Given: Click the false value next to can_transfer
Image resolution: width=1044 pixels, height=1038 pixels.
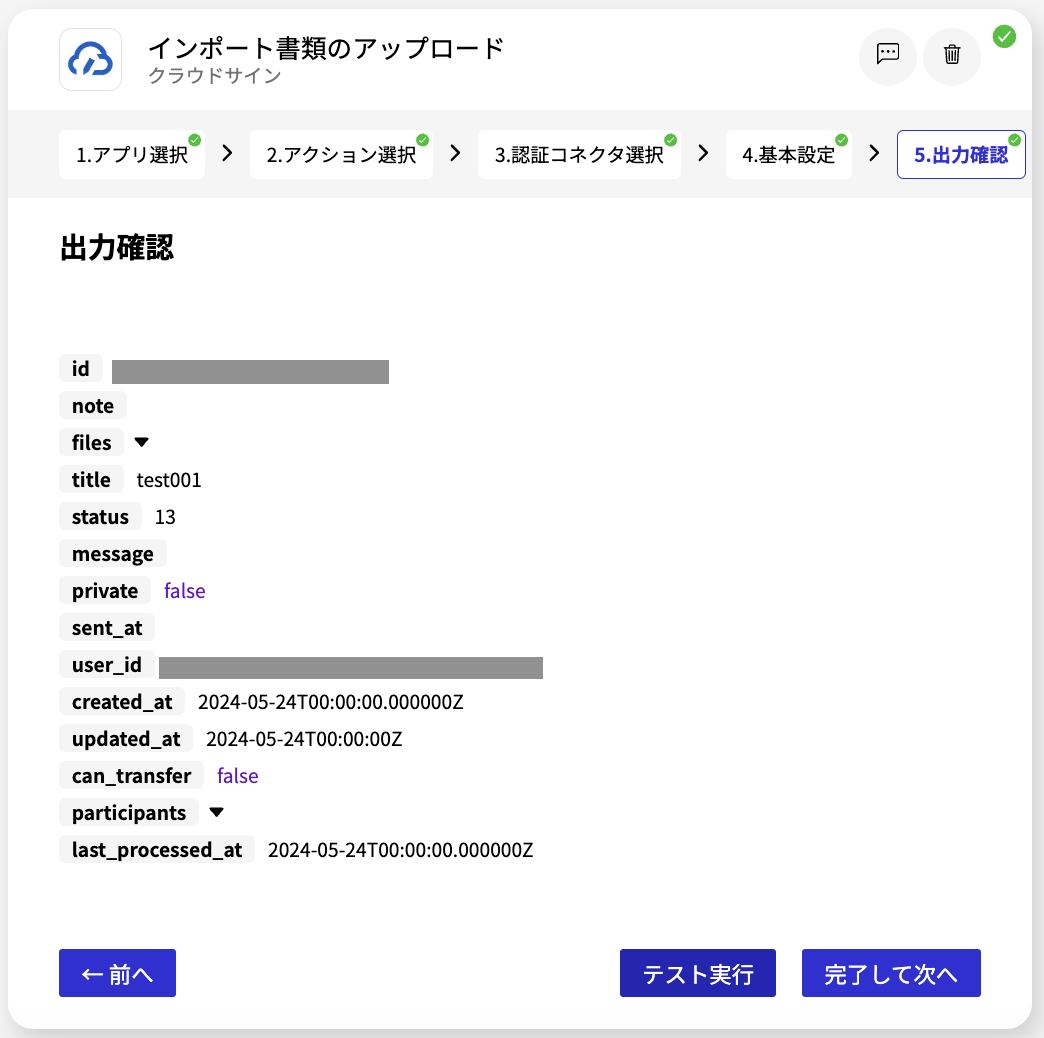Looking at the screenshot, I should 238,776.
